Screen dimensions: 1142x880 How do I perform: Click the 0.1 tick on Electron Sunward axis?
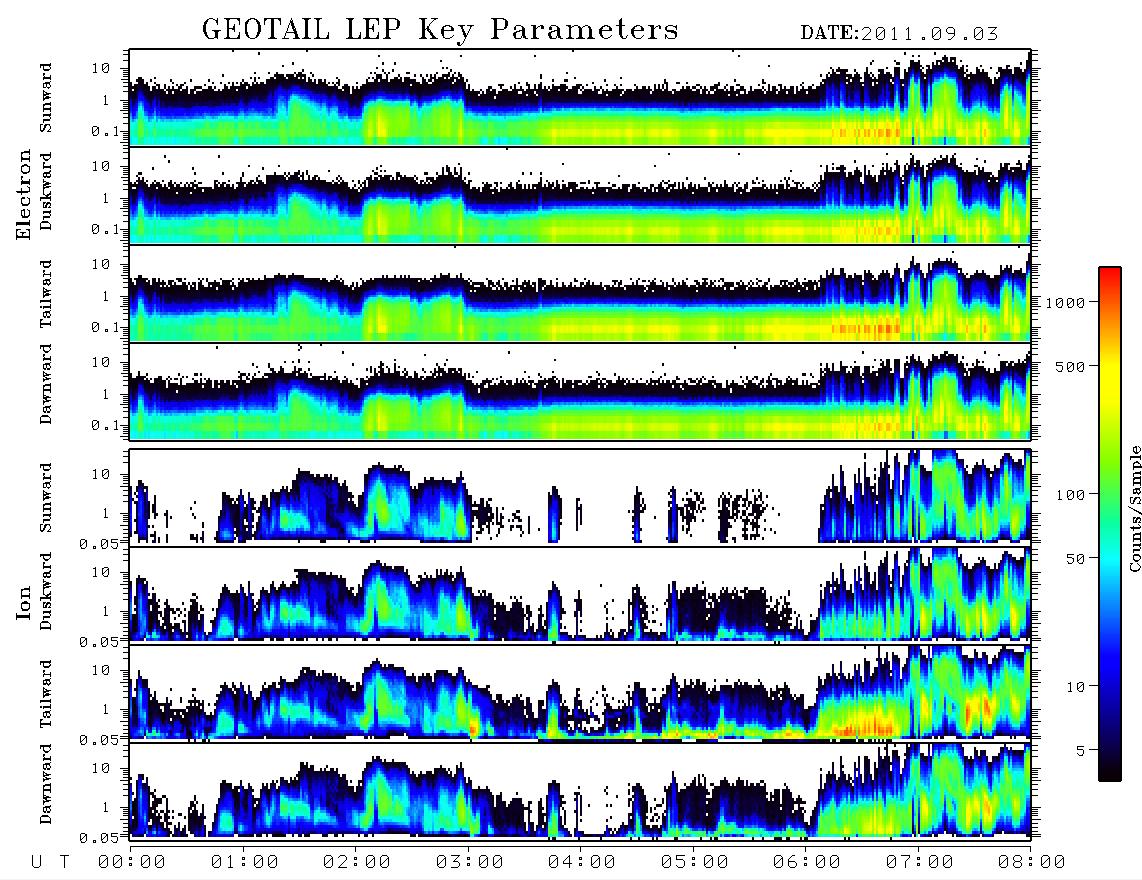(105, 132)
